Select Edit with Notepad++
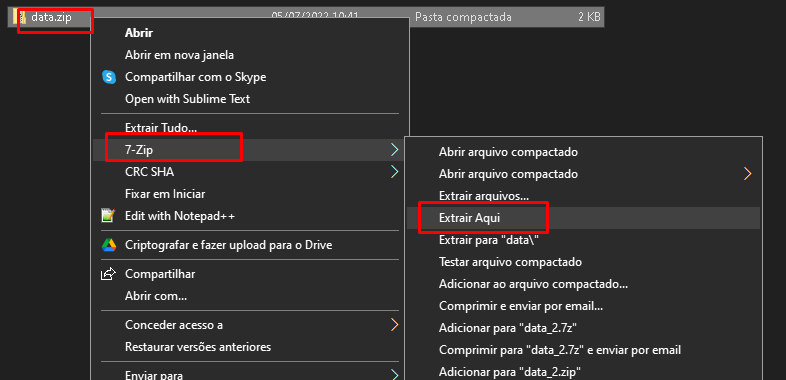This screenshot has height=380, width=786. click(180, 216)
